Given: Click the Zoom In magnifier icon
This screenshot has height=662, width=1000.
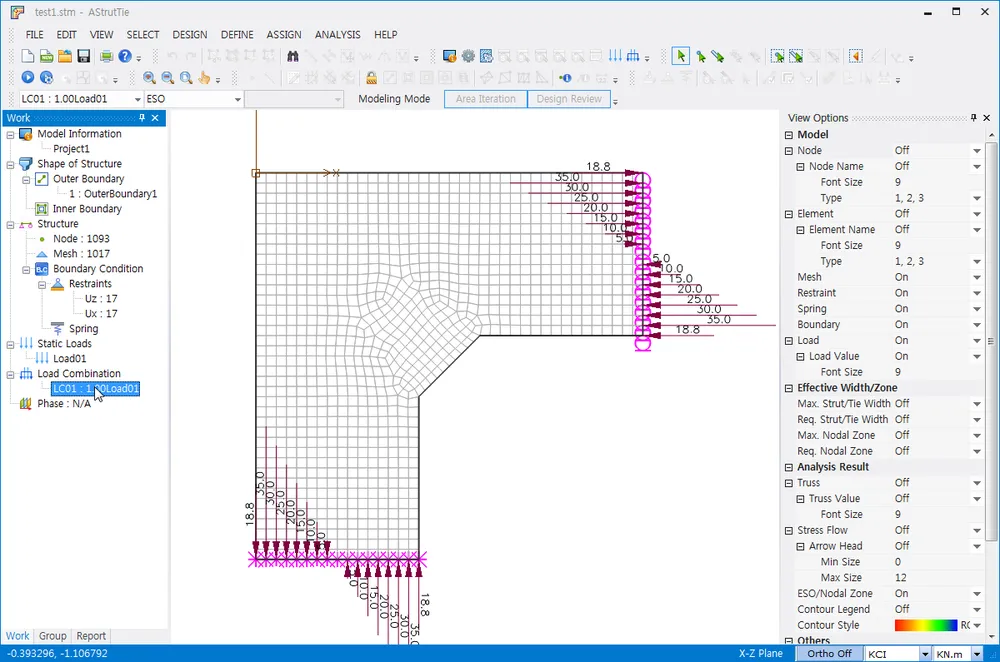Looking at the screenshot, I should [x=149, y=78].
